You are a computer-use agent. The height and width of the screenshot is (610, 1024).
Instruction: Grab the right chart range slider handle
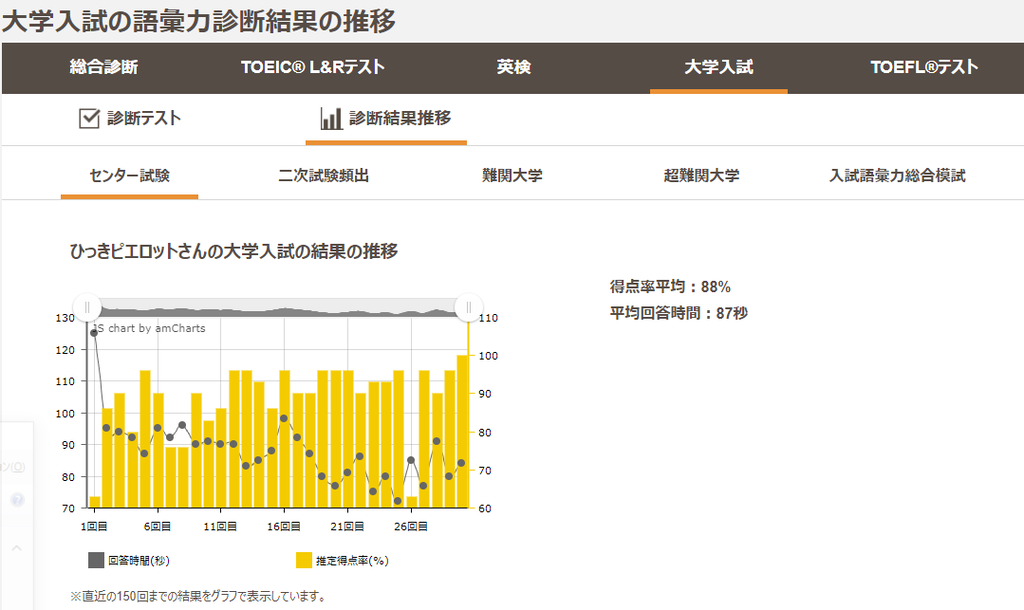(468, 308)
